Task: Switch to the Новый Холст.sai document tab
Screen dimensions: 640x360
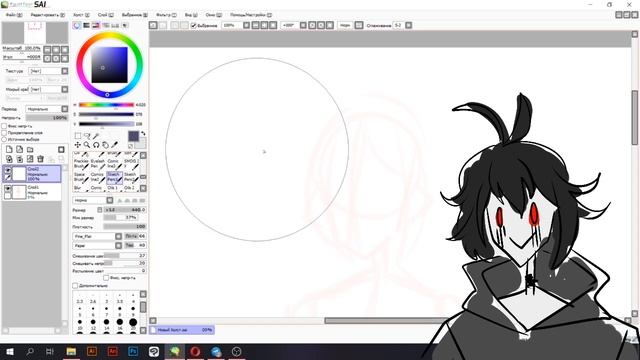Action: pyautogui.click(x=182, y=330)
